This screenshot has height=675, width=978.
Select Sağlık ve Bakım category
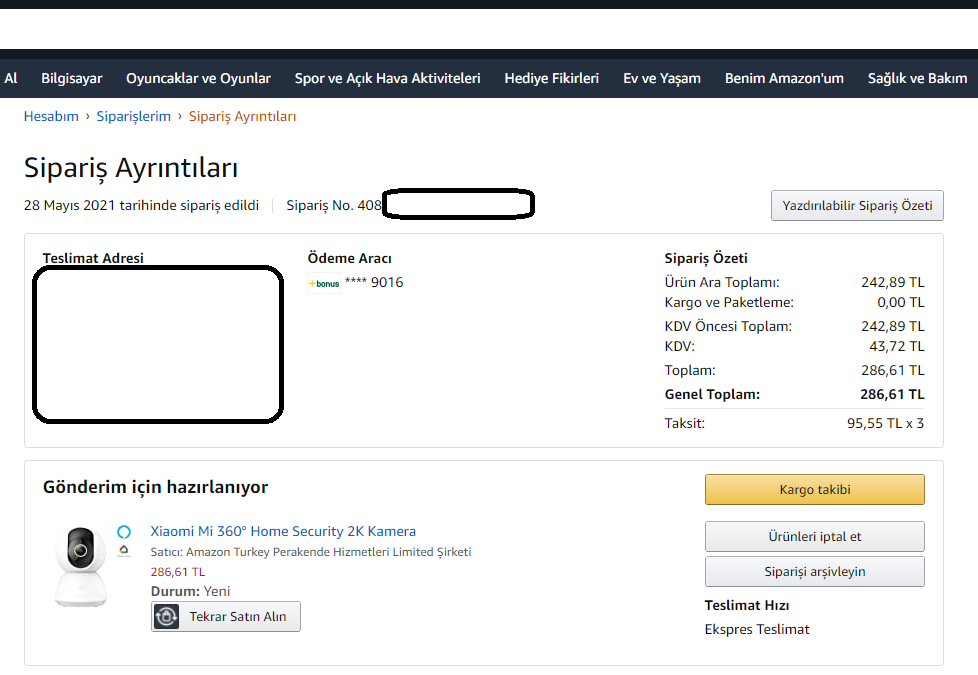[917, 78]
